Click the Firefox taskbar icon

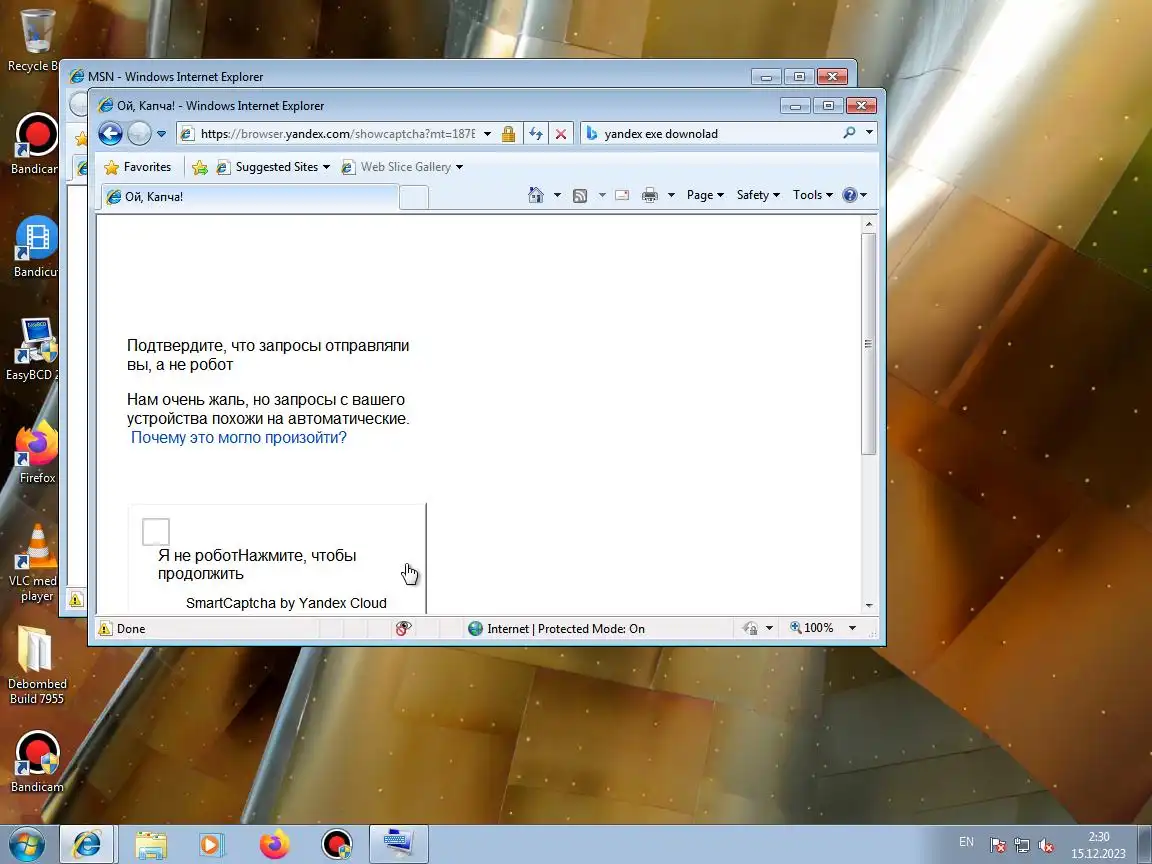pos(275,845)
